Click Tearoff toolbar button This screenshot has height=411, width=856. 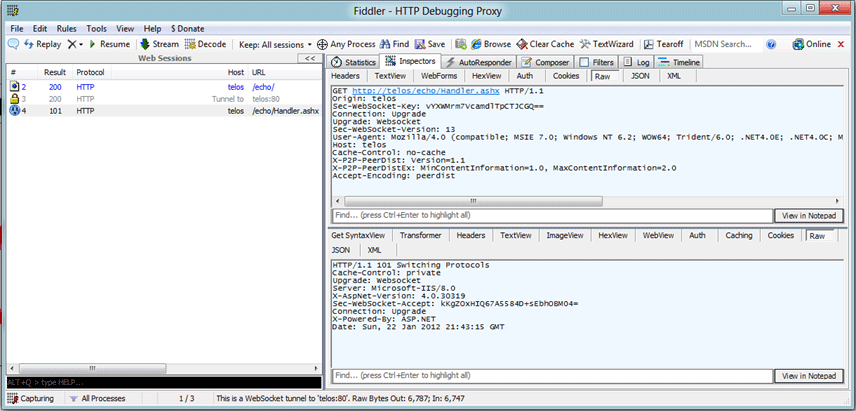tap(663, 44)
